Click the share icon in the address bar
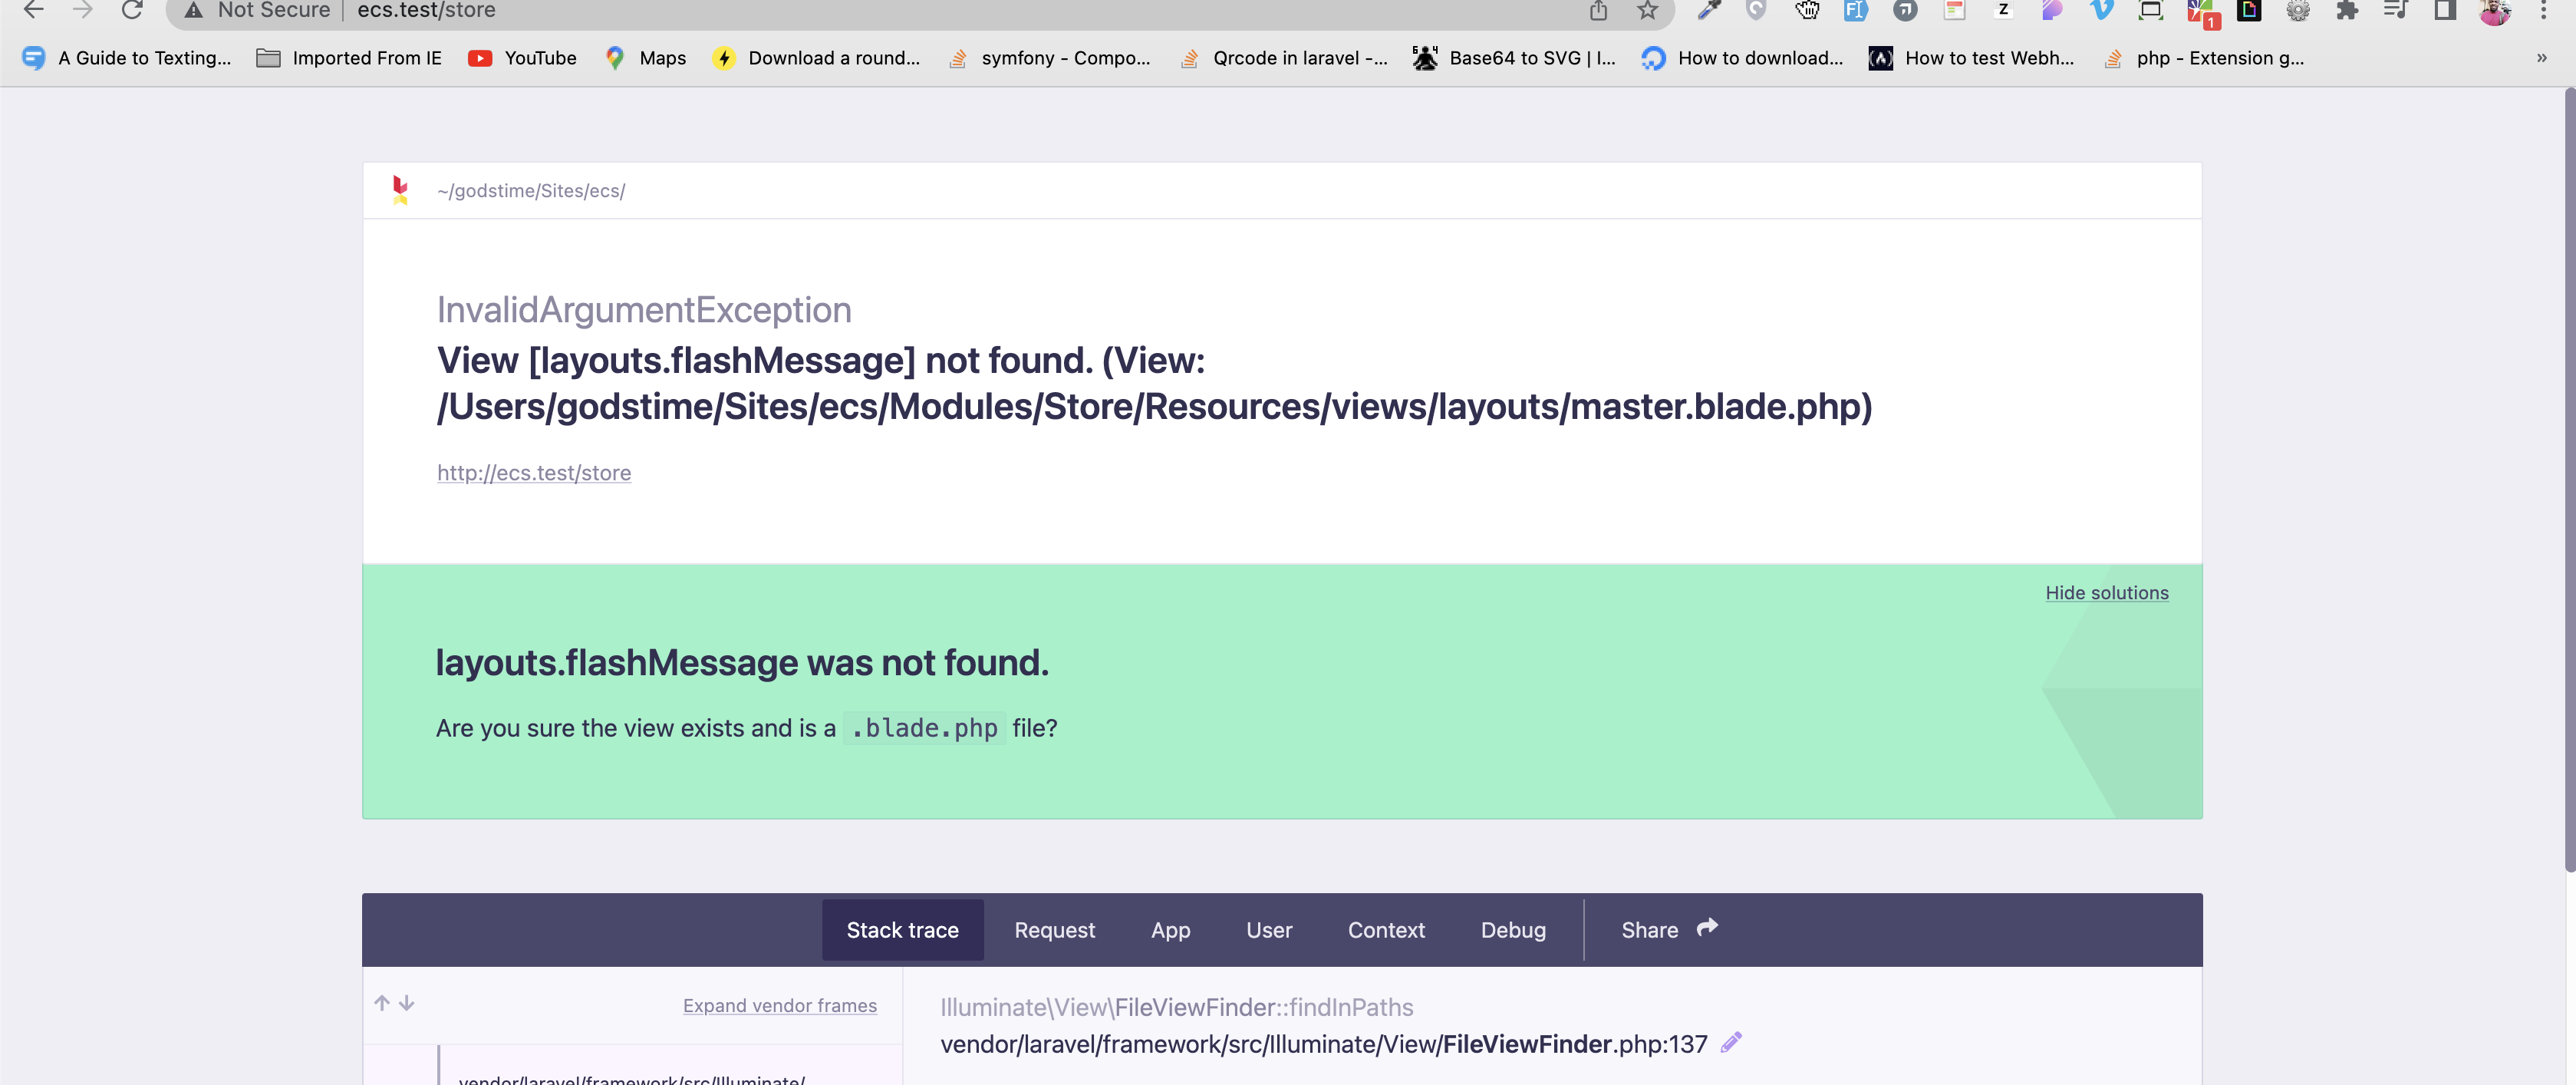This screenshot has width=2576, height=1085. pos(1599,12)
